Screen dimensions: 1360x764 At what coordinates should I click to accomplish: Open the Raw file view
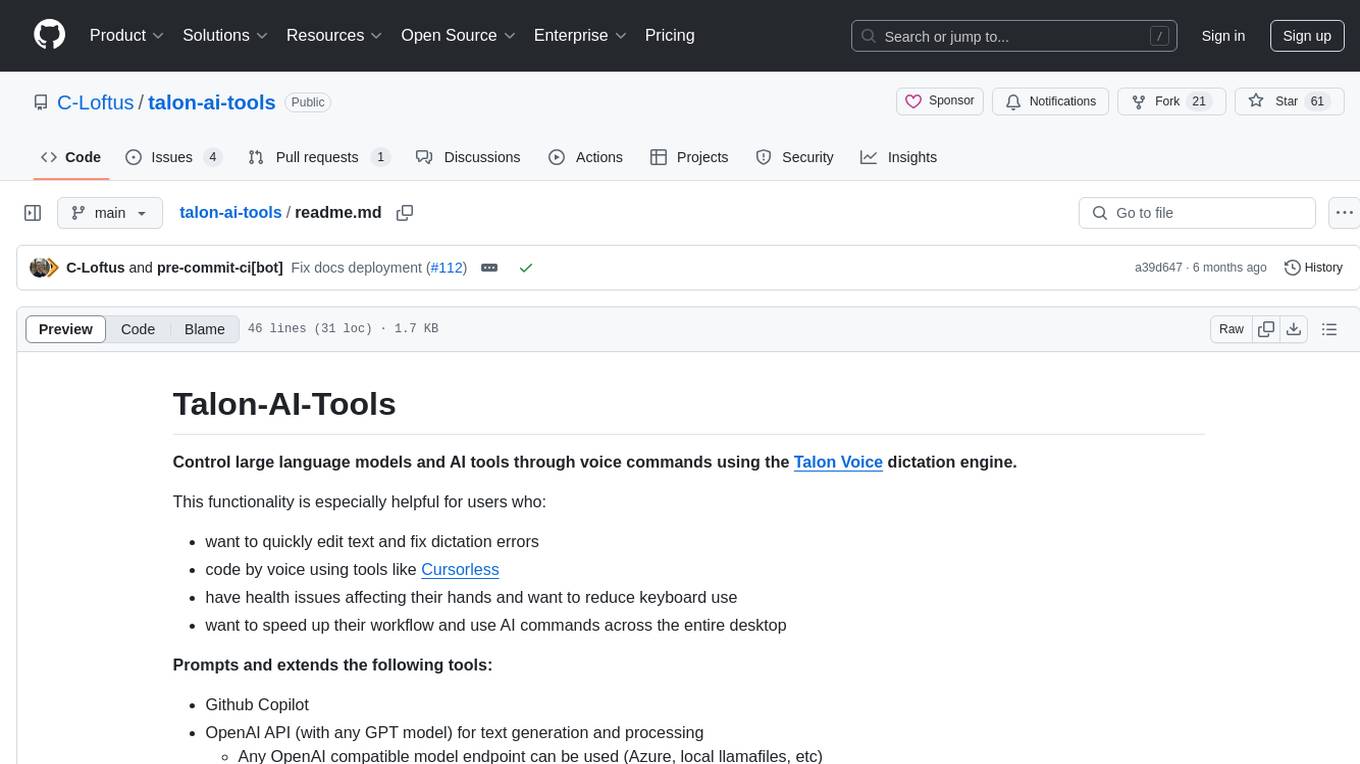click(1231, 329)
